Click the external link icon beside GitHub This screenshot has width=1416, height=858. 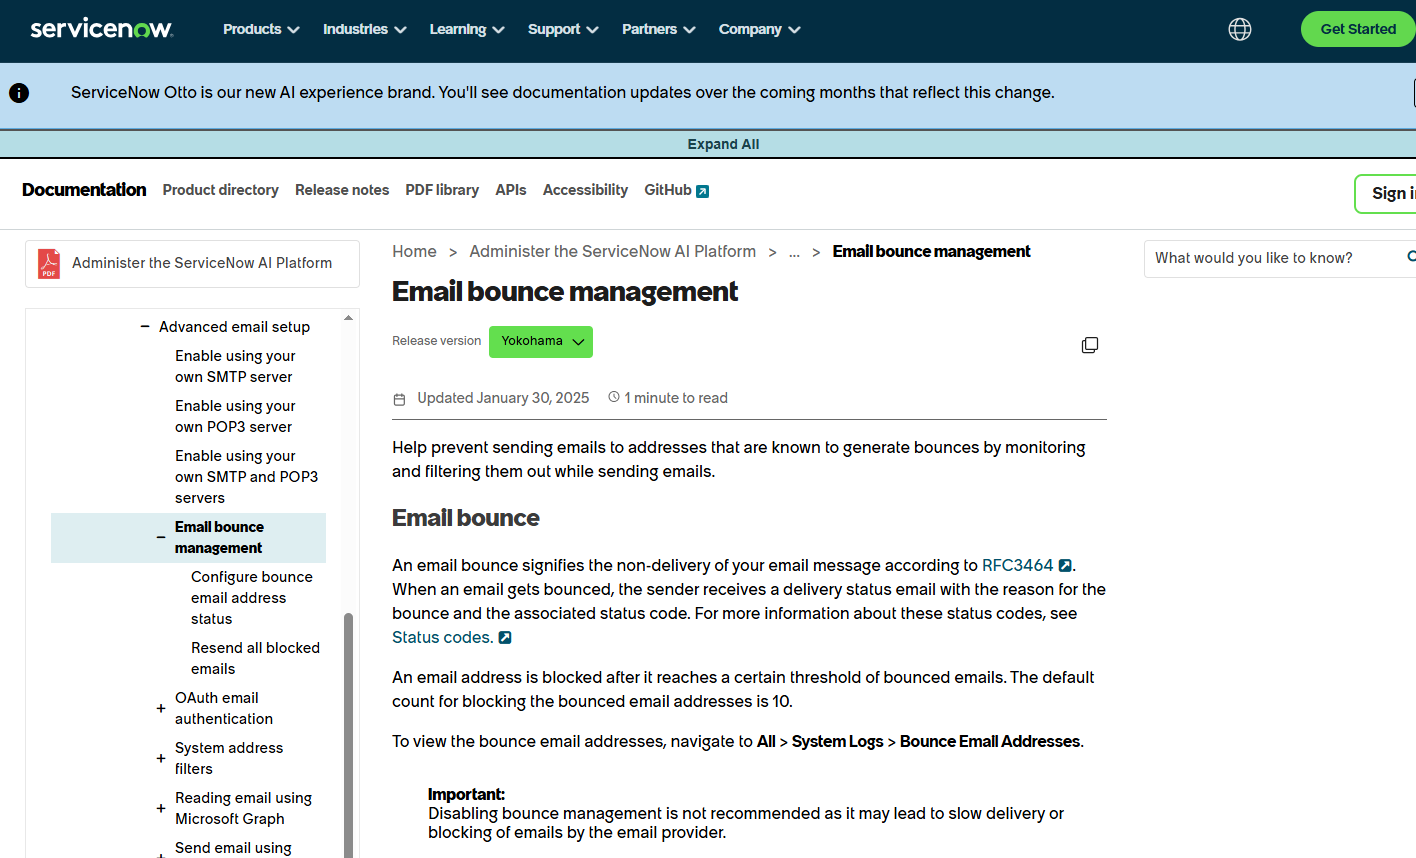[702, 191]
